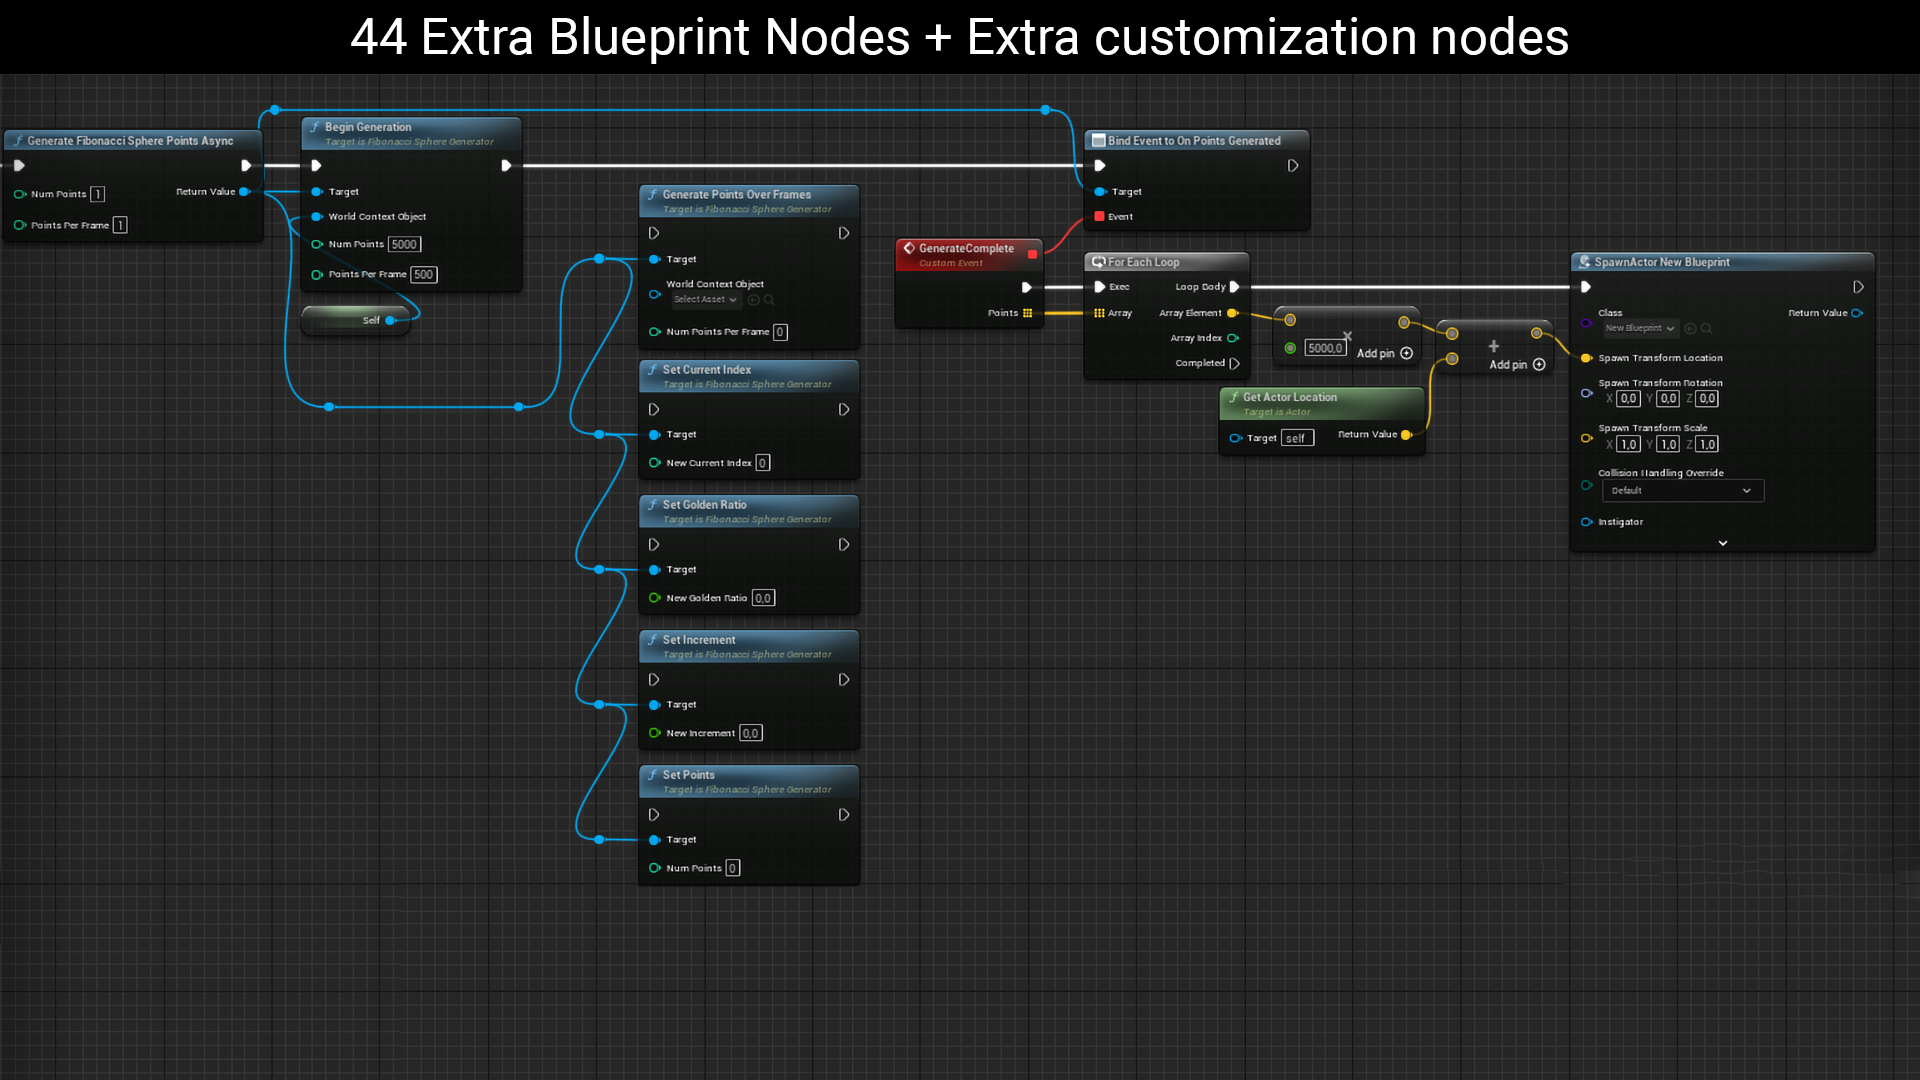
Task: Click use-selected arrow icon beside New Blueprint
Action: click(1690, 328)
